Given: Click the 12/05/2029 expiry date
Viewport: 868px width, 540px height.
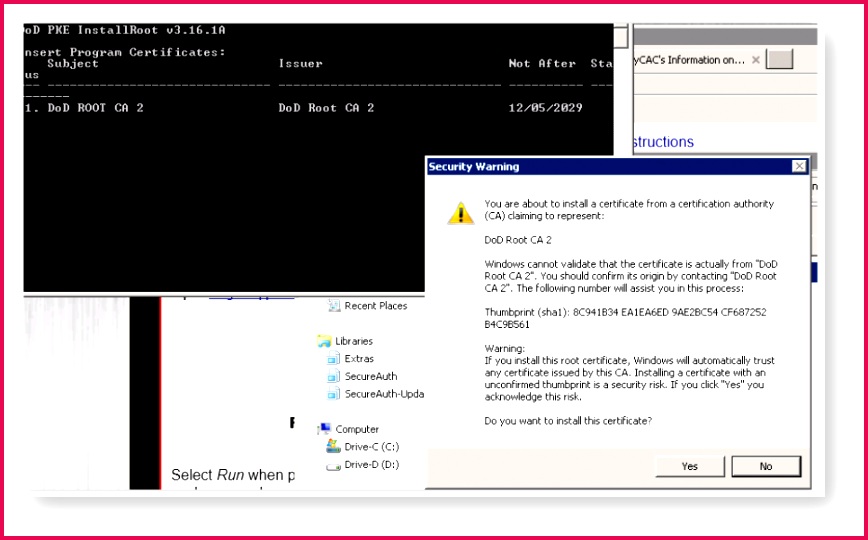Looking at the screenshot, I should [545, 108].
